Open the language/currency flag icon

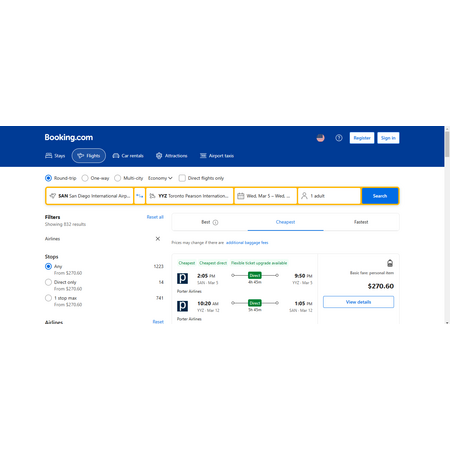(x=320, y=138)
